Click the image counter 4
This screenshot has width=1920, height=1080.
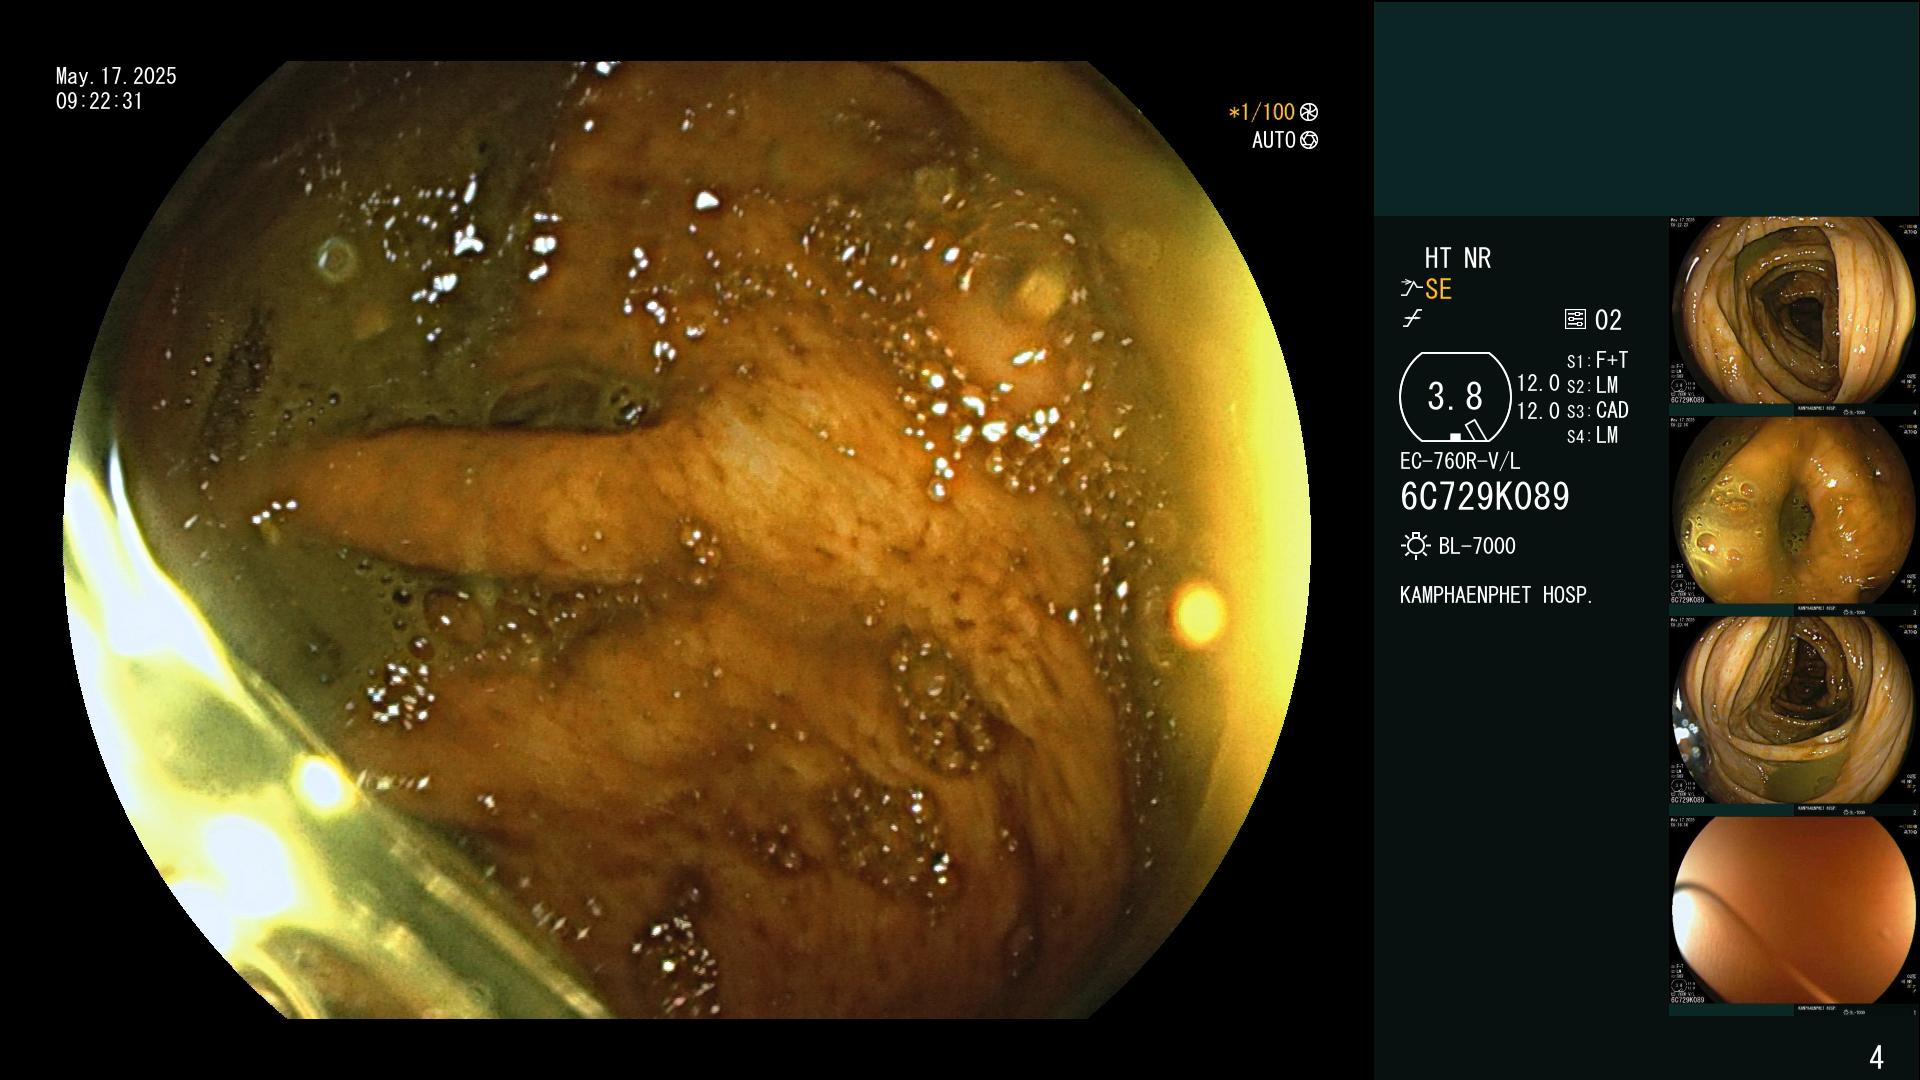tap(1876, 1057)
